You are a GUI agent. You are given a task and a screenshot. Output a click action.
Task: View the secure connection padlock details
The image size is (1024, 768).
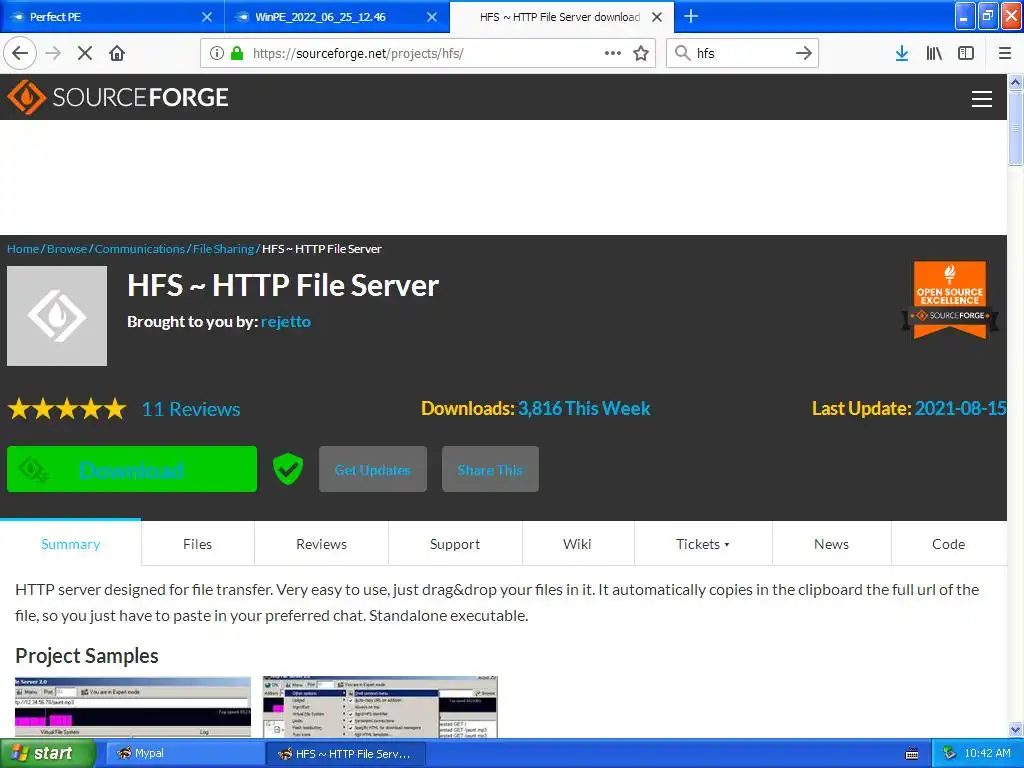[x=237, y=53]
